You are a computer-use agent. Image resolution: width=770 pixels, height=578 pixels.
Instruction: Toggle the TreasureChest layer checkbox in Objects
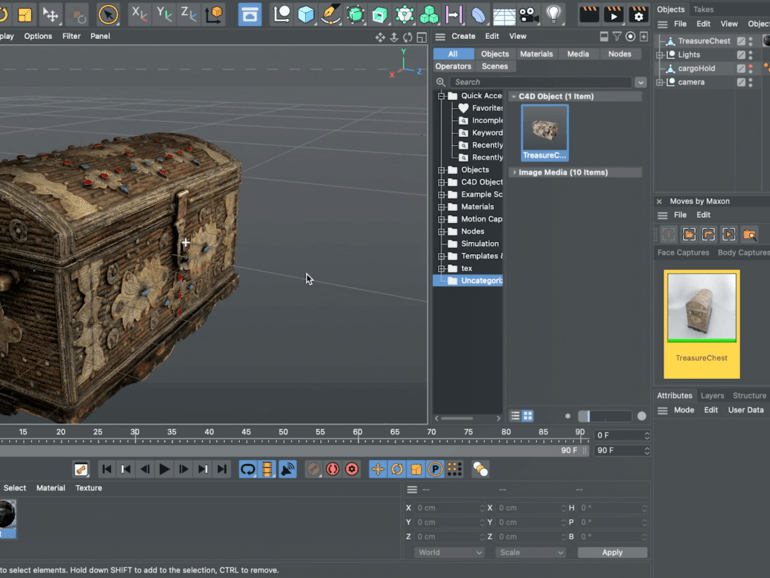point(741,41)
